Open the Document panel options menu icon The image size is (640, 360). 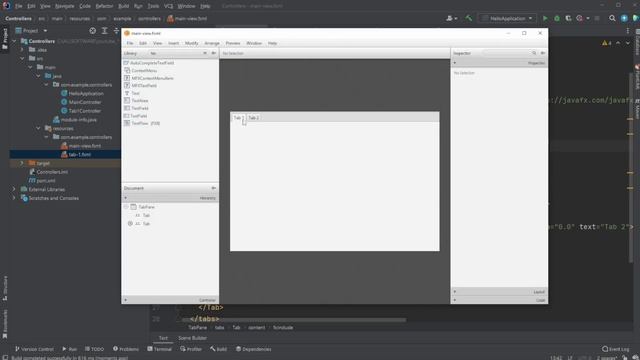pyautogui.click(x=213, y=188)
